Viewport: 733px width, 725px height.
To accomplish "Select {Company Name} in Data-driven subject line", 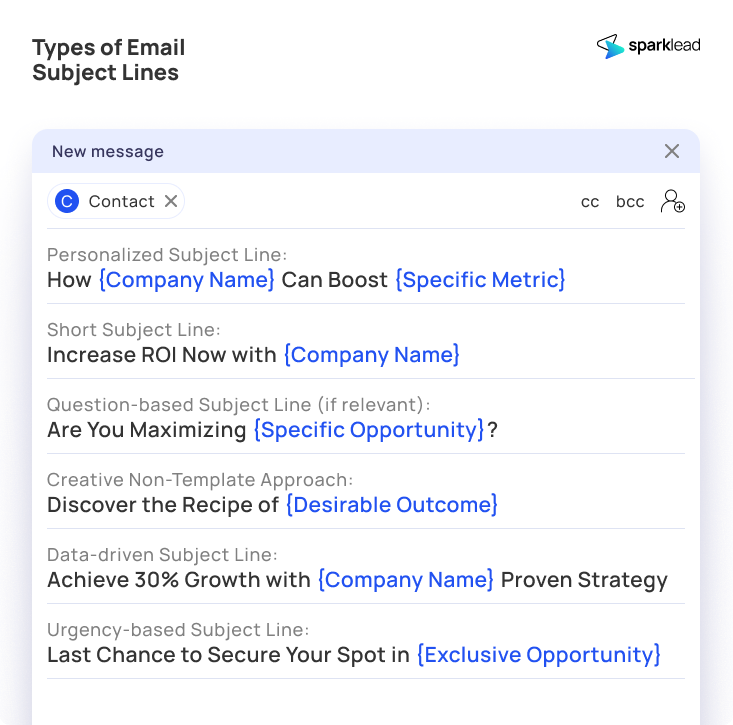I will pyautogui.click(x=406, y=580).
